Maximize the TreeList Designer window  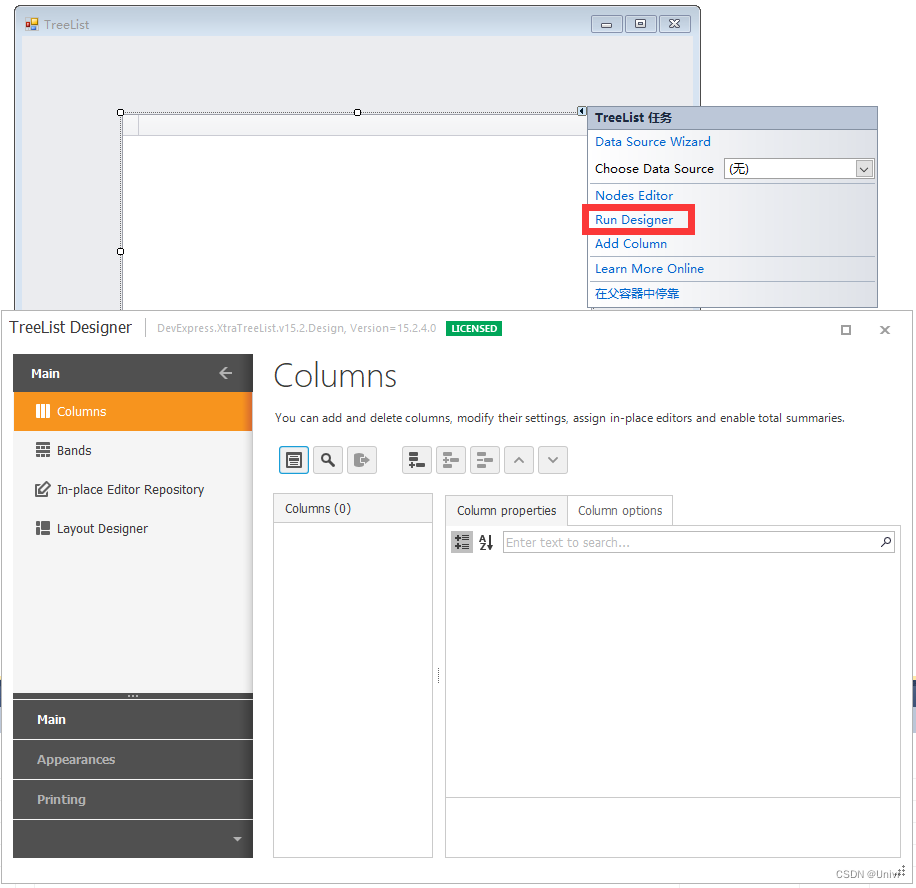pos(845,330)
